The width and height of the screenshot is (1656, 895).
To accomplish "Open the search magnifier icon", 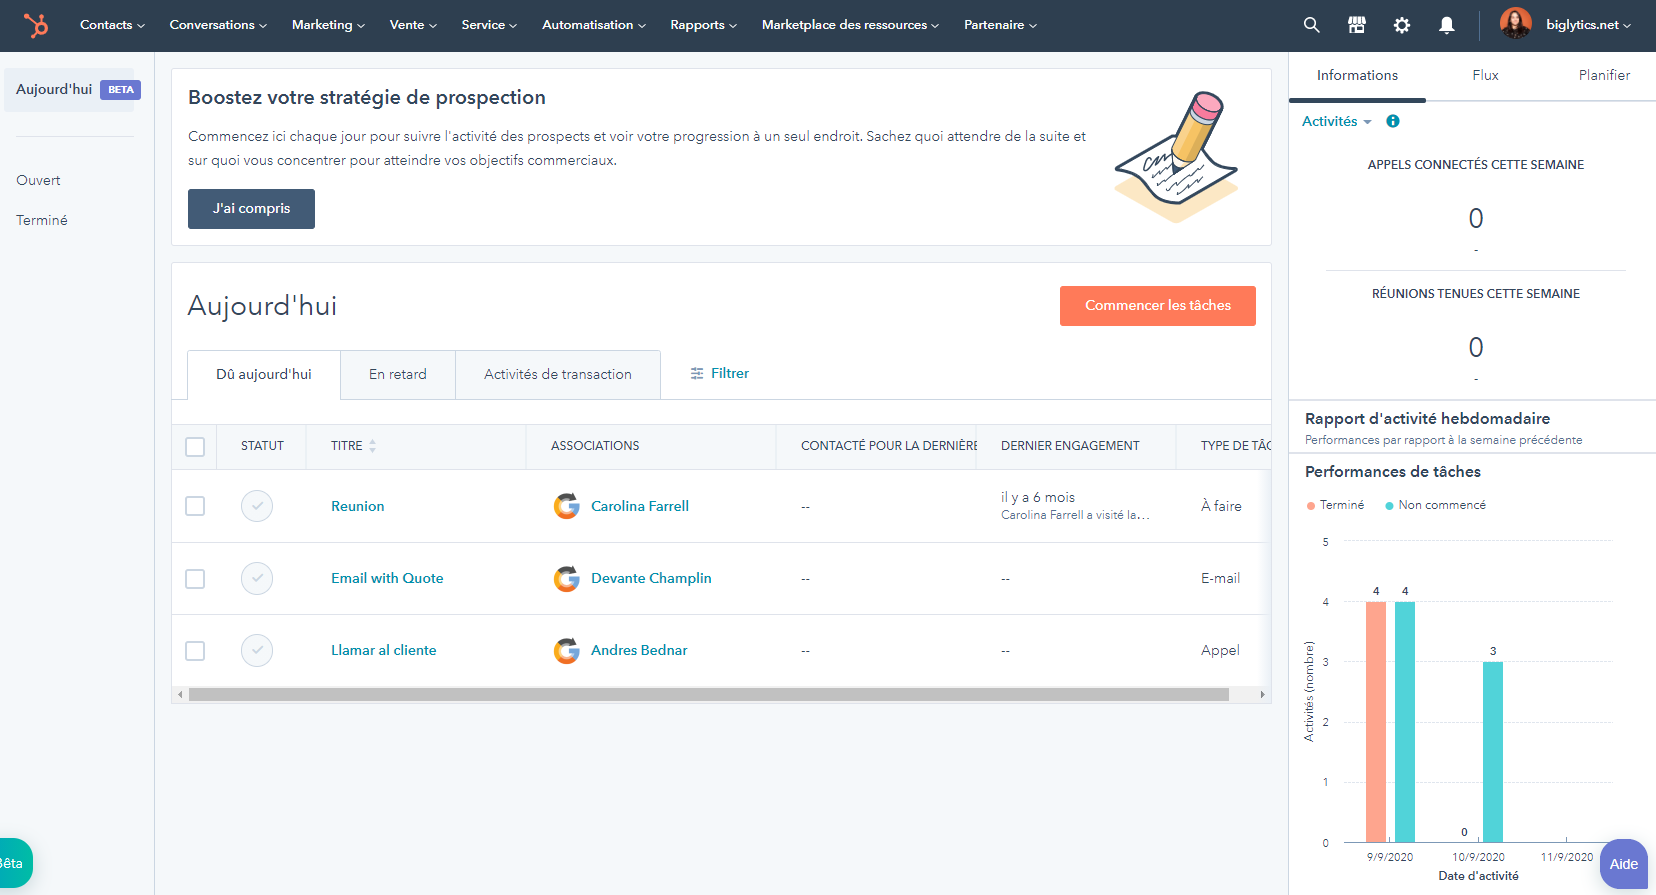I will 1311,25.
